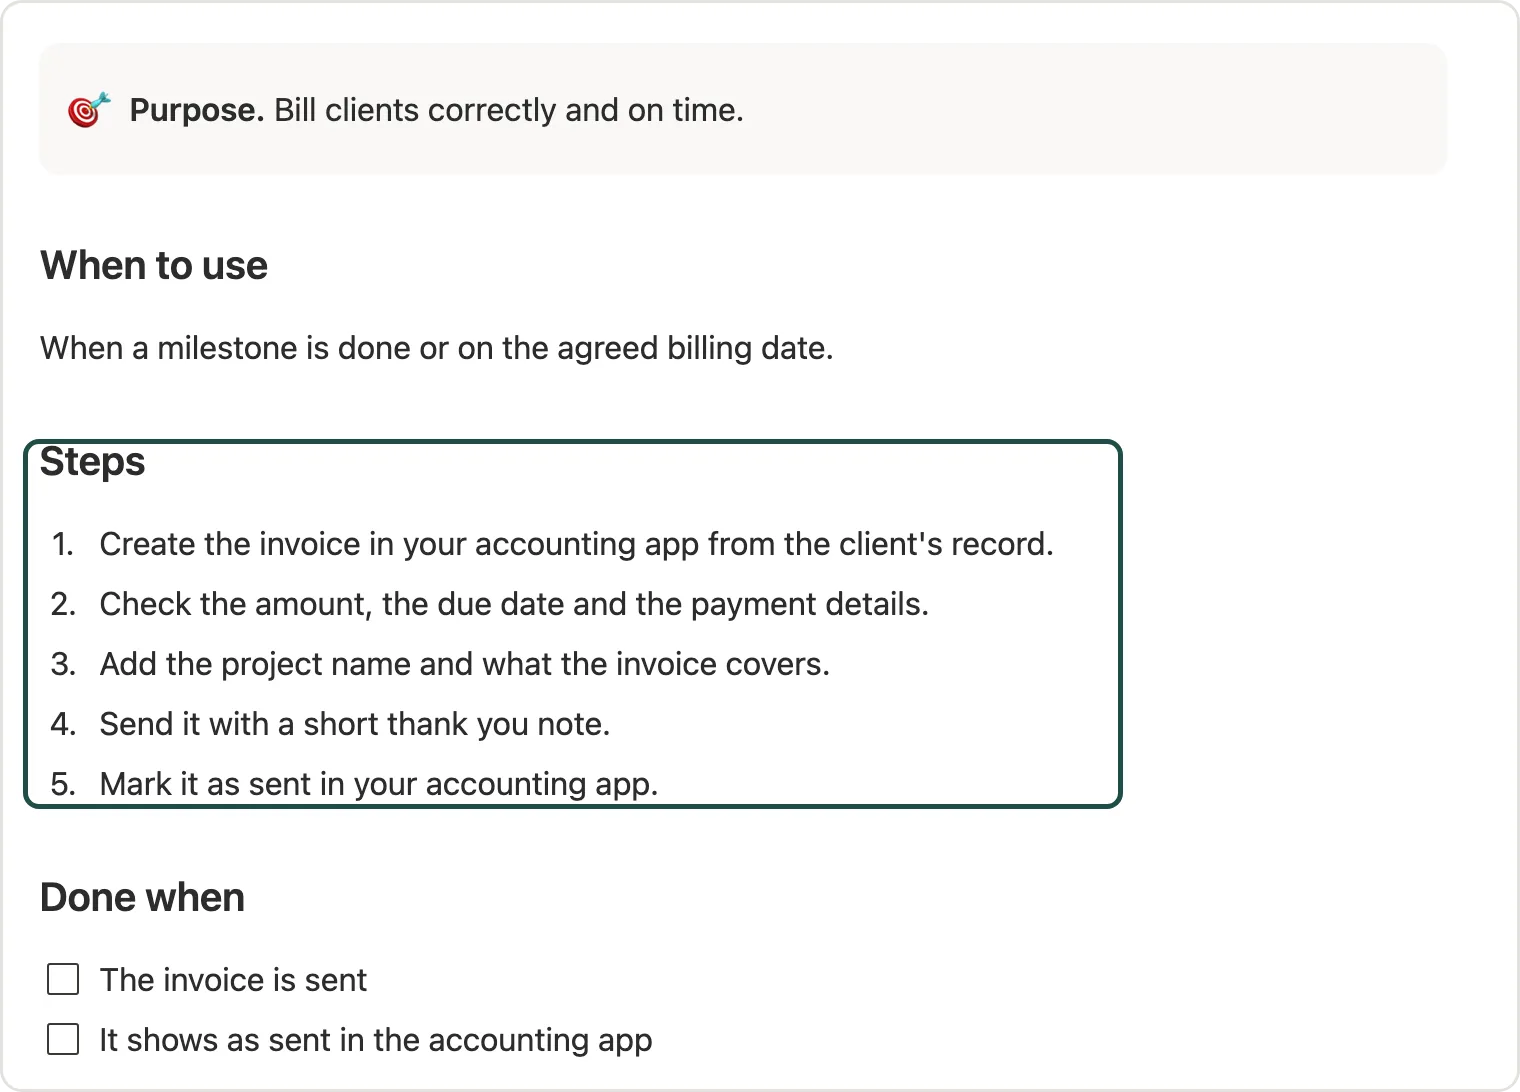
Task: Click the number '3.' list marker
Action: click(63, 664)
